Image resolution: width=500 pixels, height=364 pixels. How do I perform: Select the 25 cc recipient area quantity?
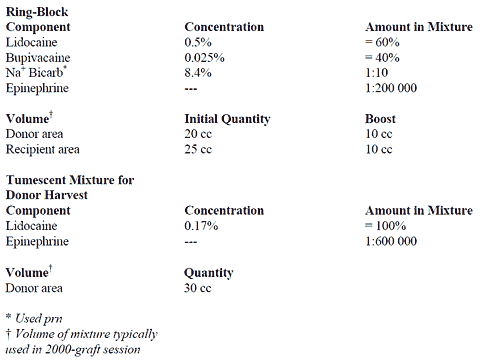coord(198,149)
